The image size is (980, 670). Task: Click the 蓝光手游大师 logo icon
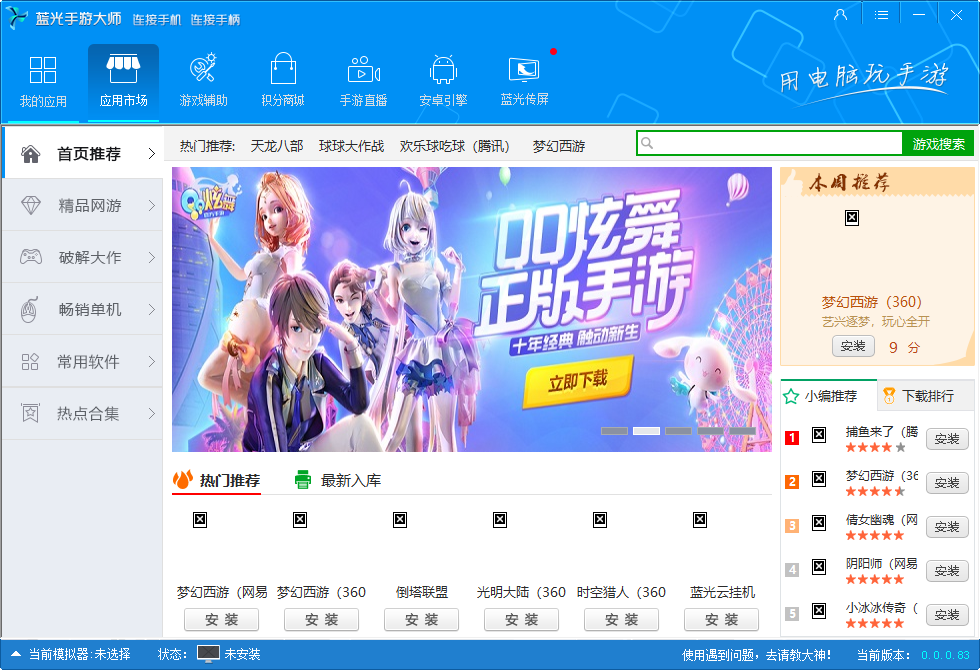click(17, 18)
